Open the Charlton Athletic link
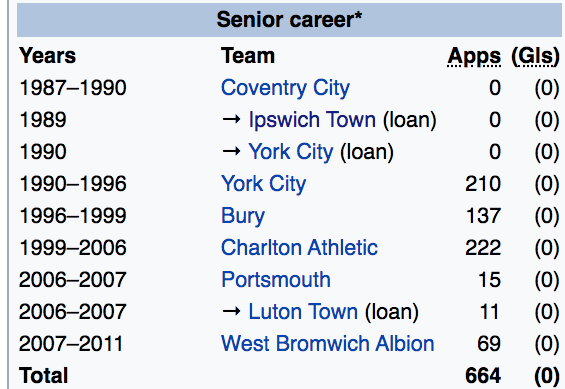This screenshot has width=565, height=389. pyautogui.click(x=299, y=248)
